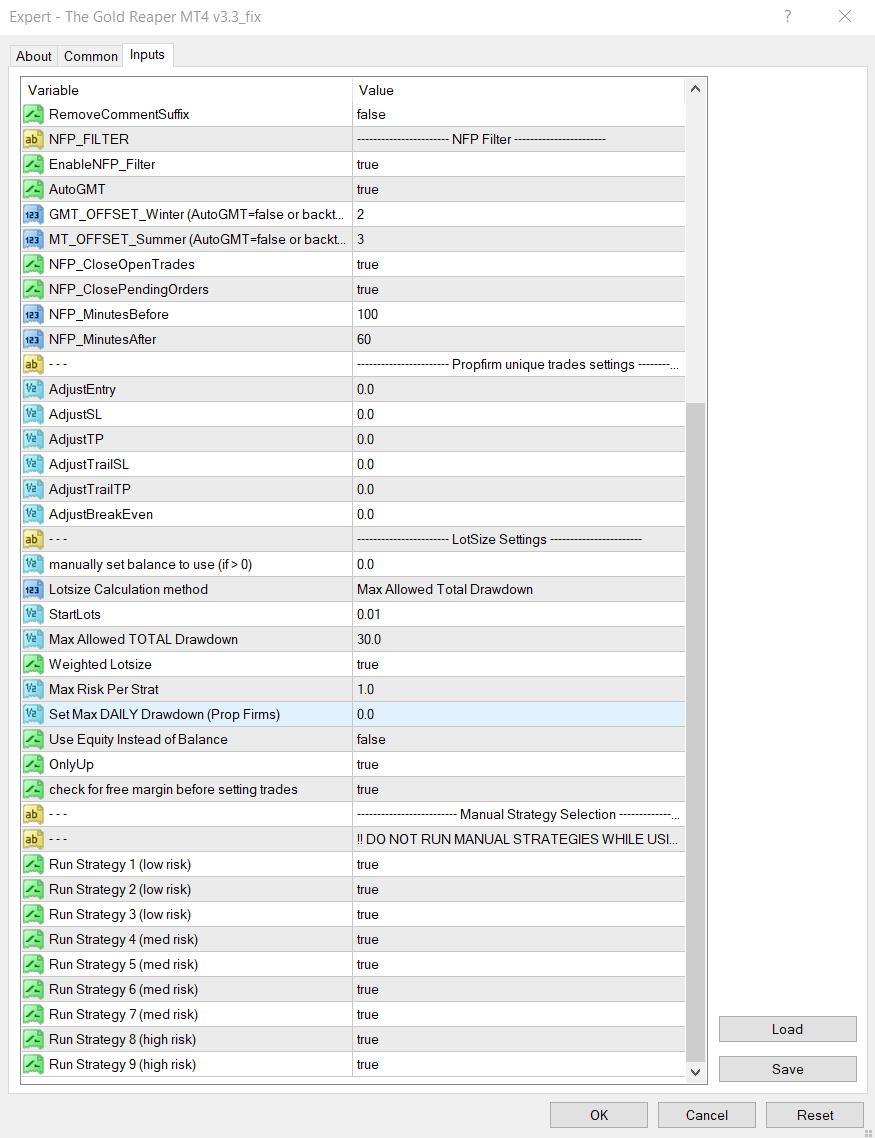875x1138 pixels.
Task: Edit the NFP_MinutesAfter value 60
Action: (519, 340)
